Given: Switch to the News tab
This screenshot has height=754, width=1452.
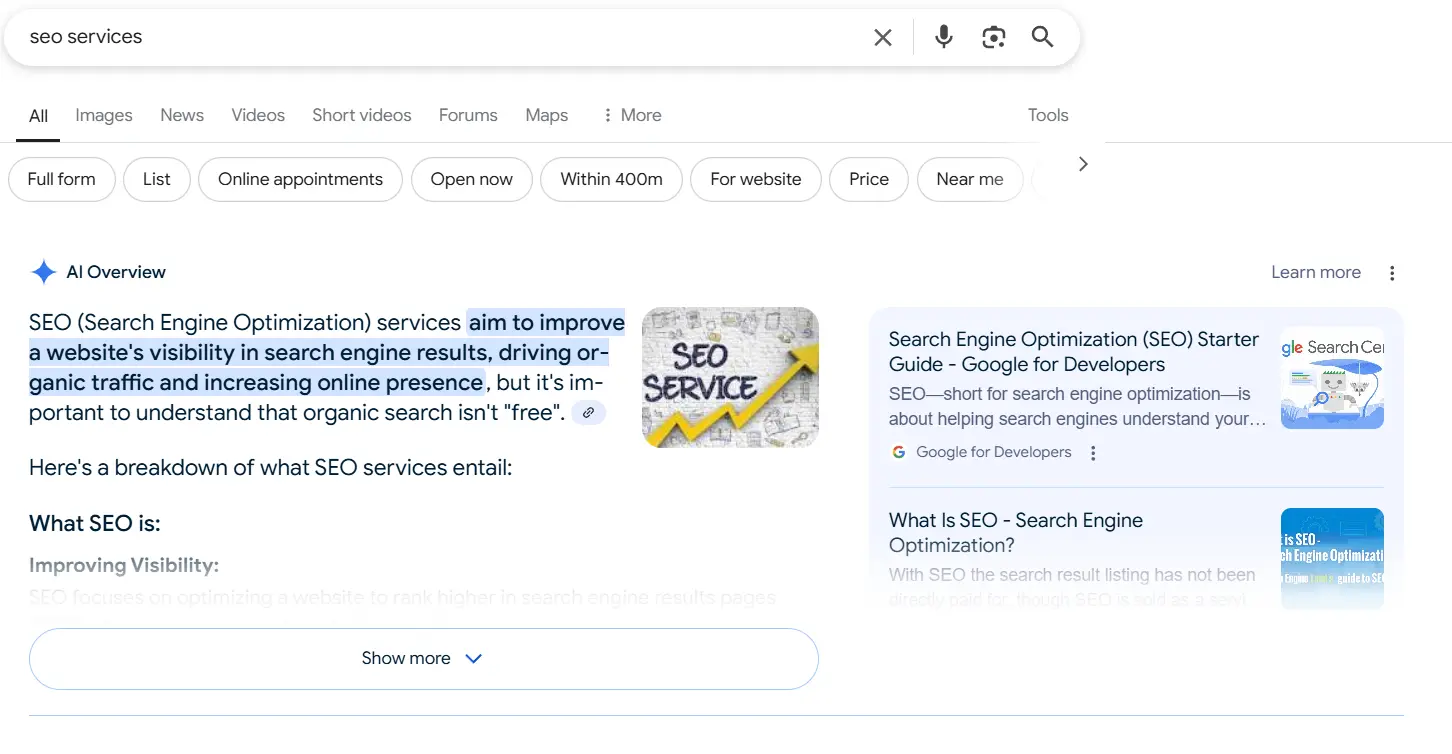Looking at the screenshot, I should pos(182,115).
